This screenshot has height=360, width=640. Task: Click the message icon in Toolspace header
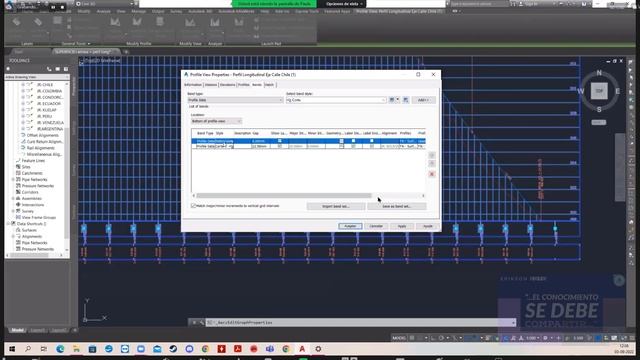pos(58,69)
